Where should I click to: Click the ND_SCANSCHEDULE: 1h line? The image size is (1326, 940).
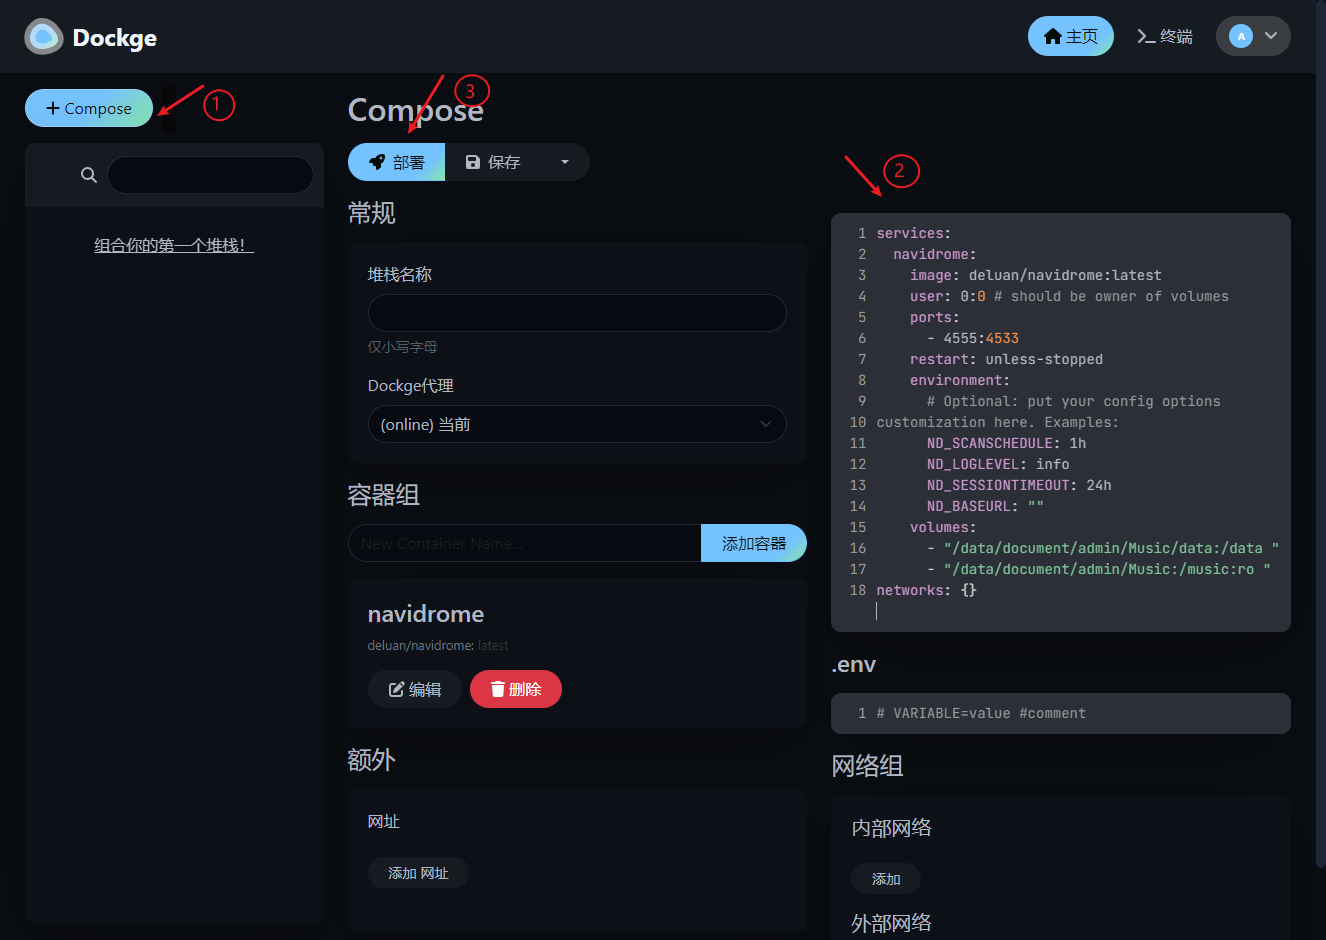pyautogui.click(x=1006, y=443)
